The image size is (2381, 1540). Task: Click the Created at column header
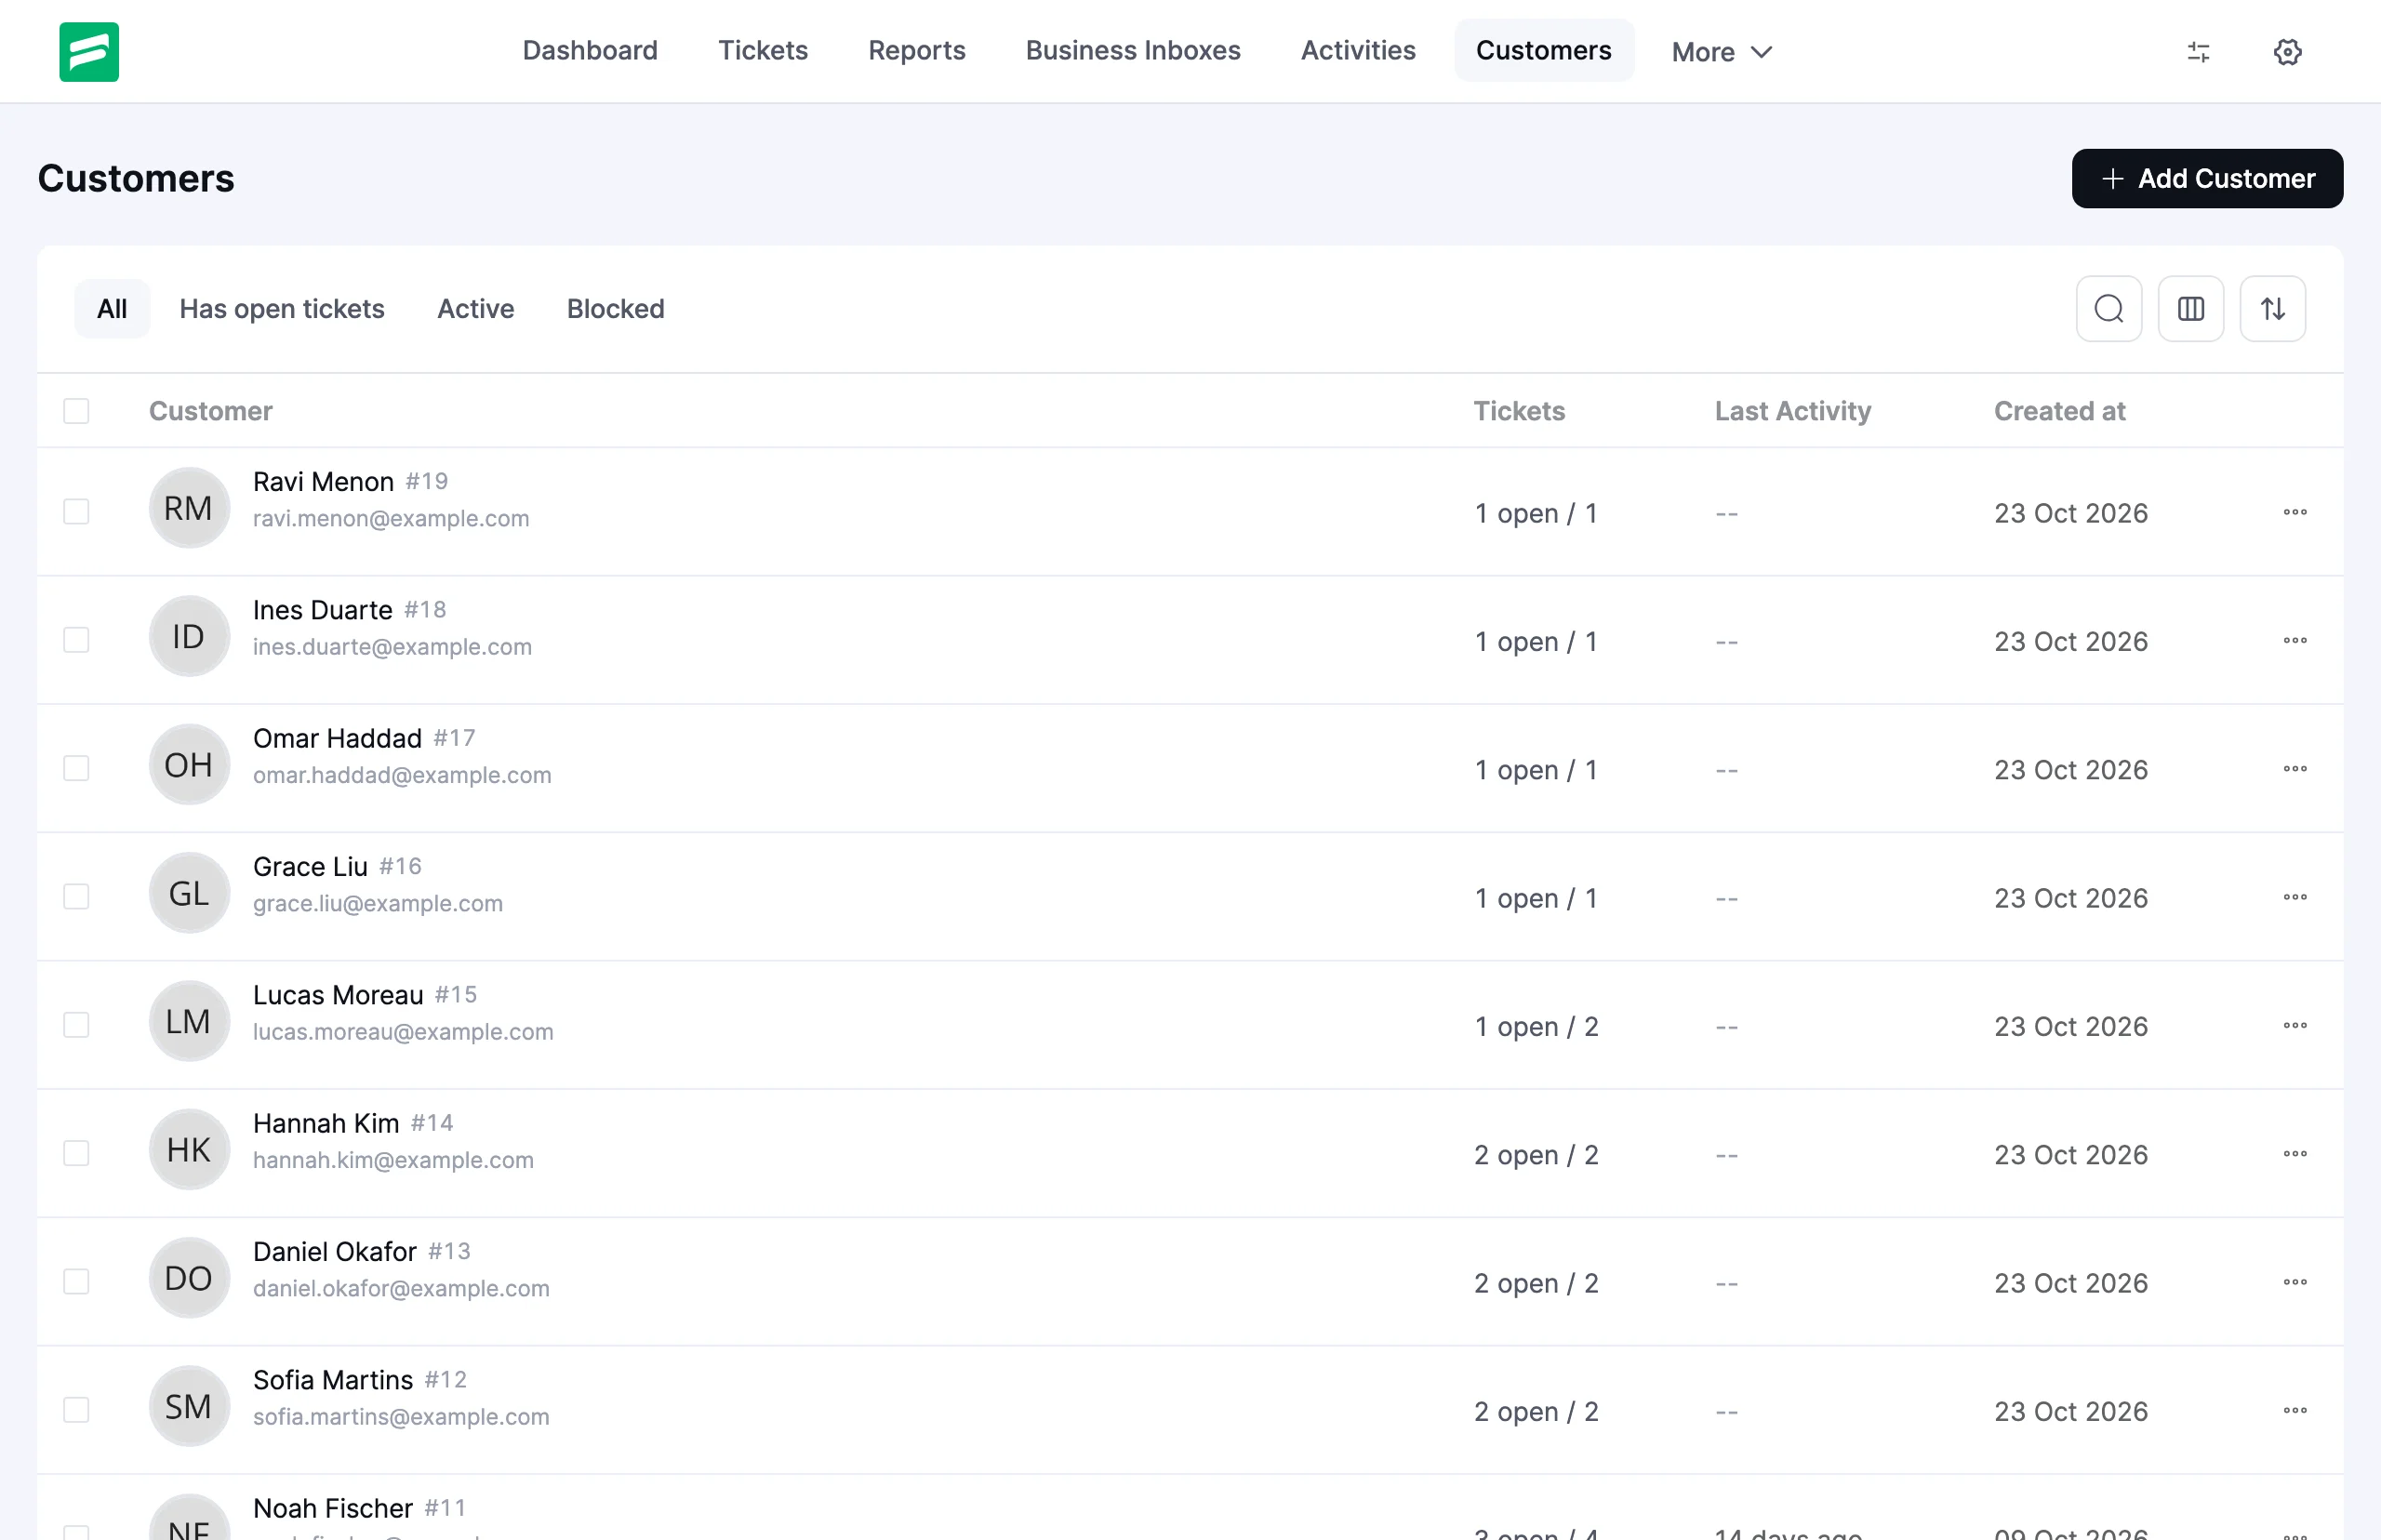(x=2059, y=411)
